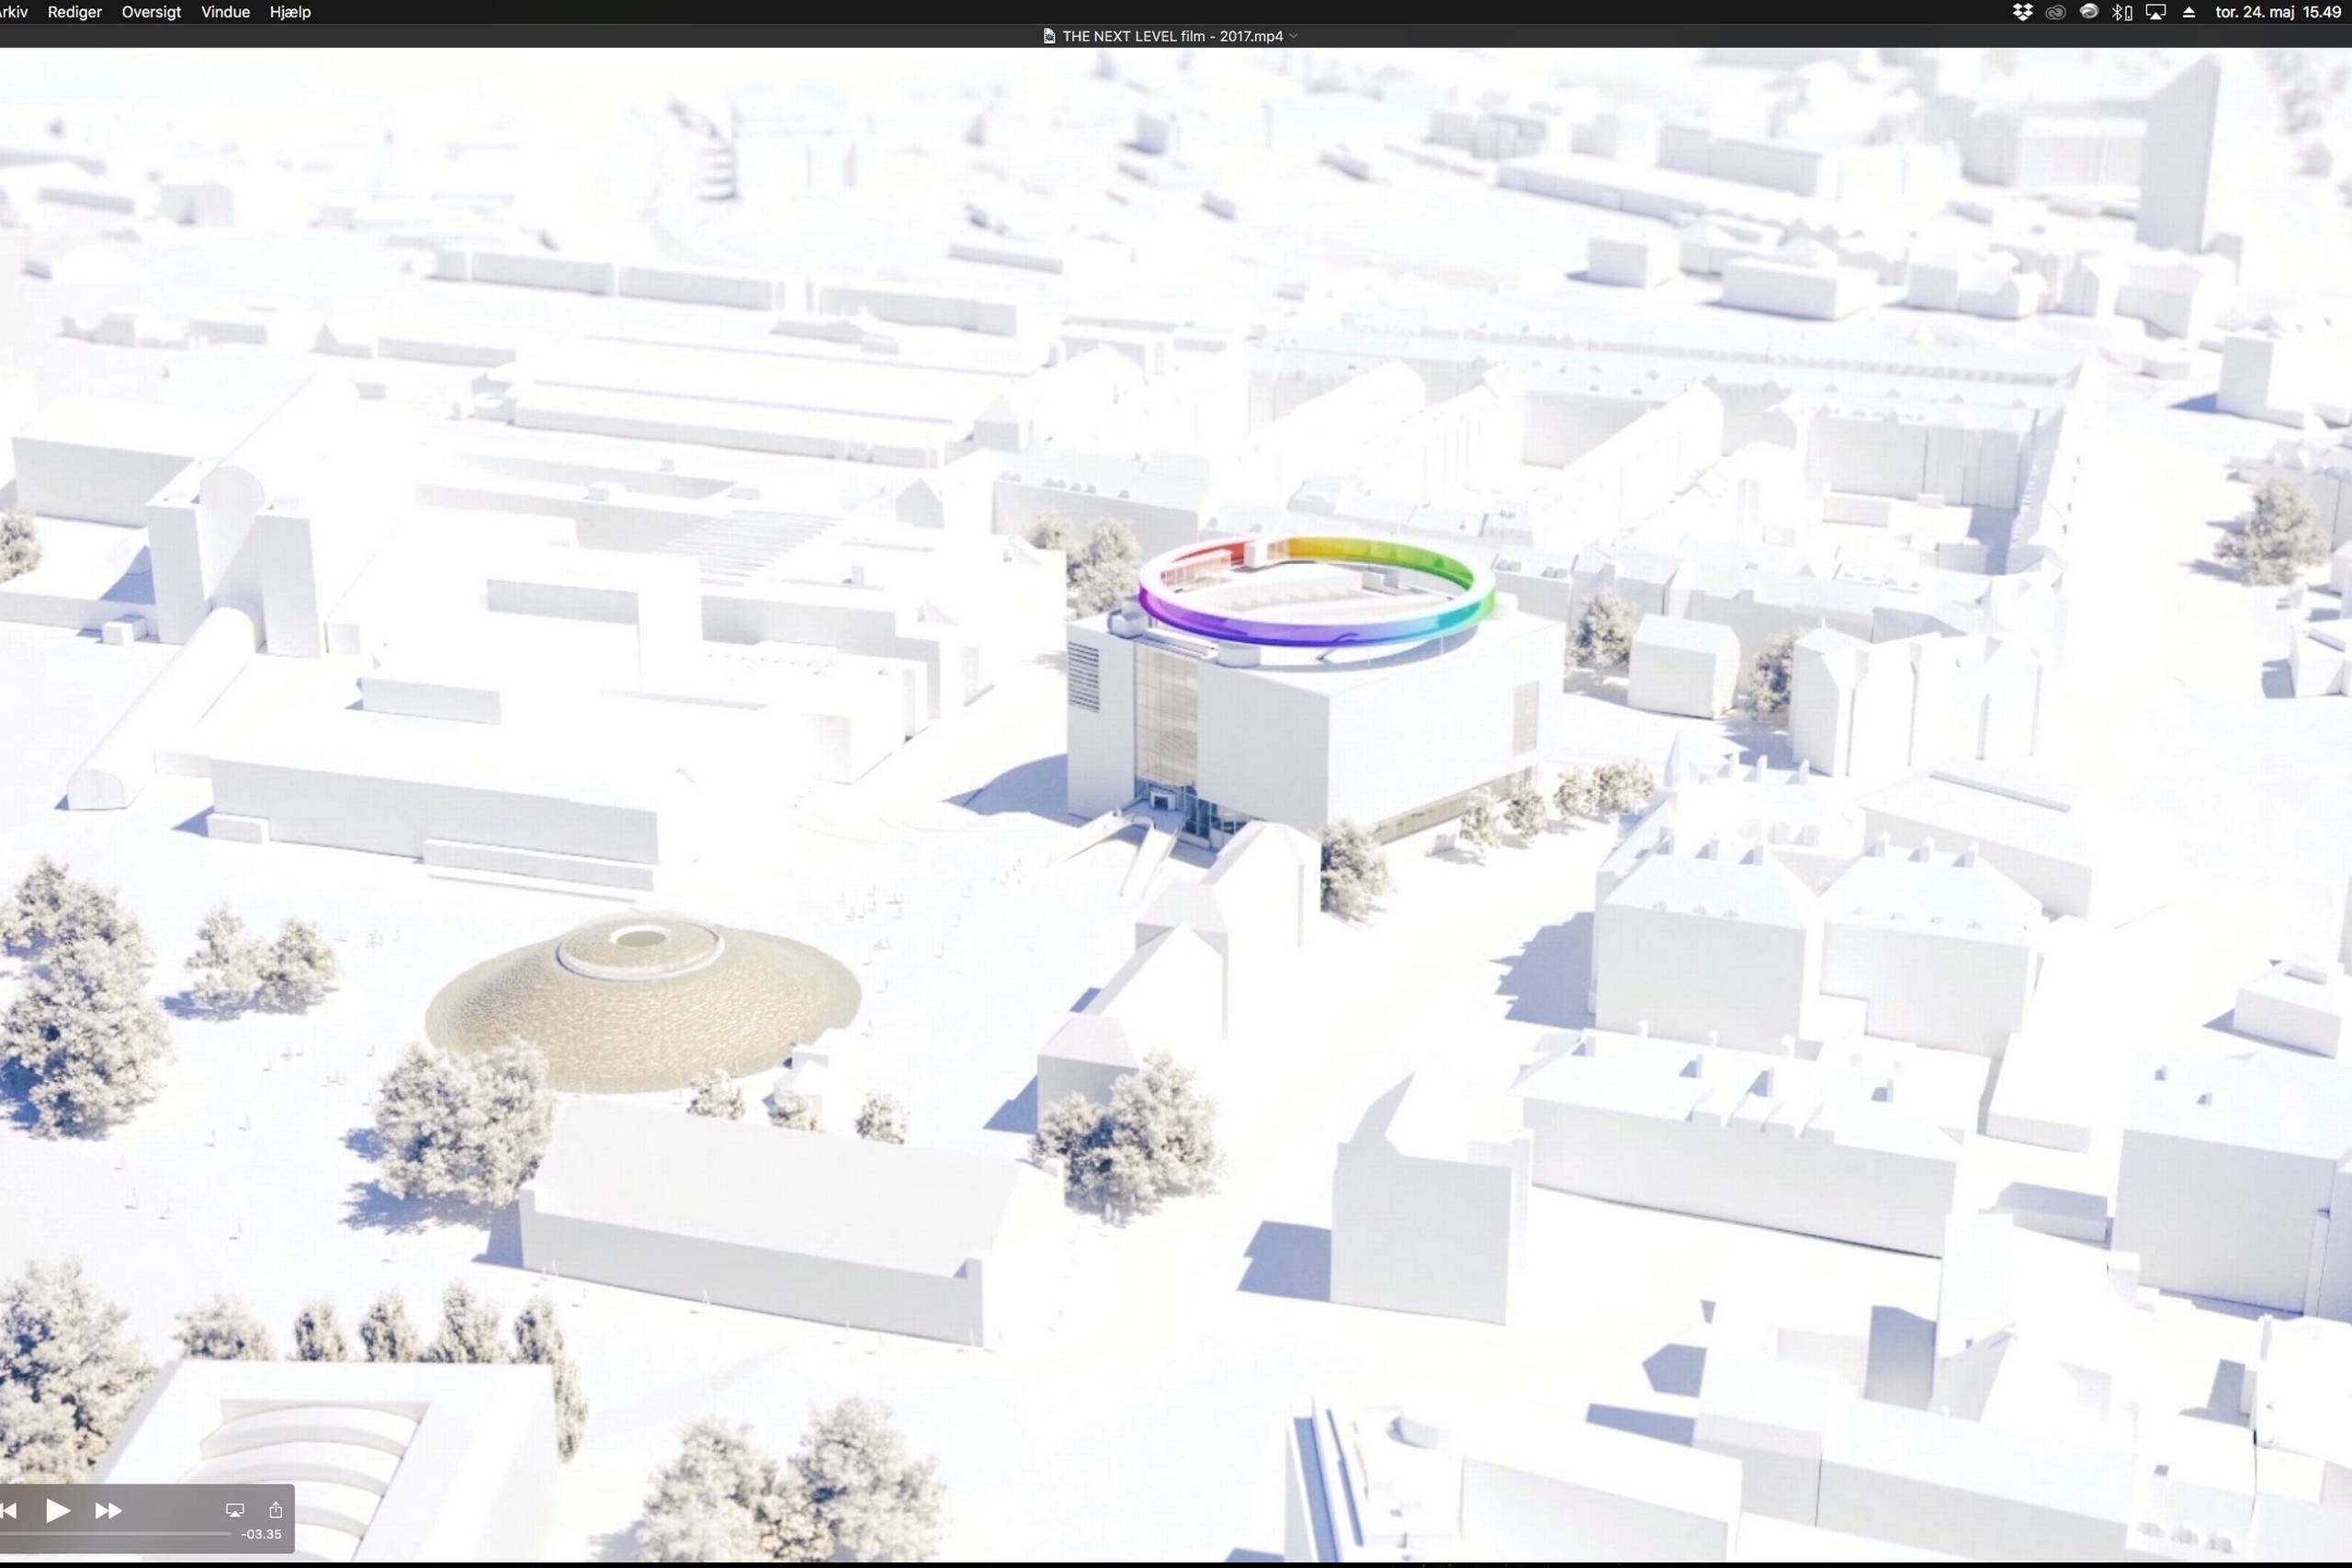
Task: Open the Oversigt menu
Action: coord(151,12)
